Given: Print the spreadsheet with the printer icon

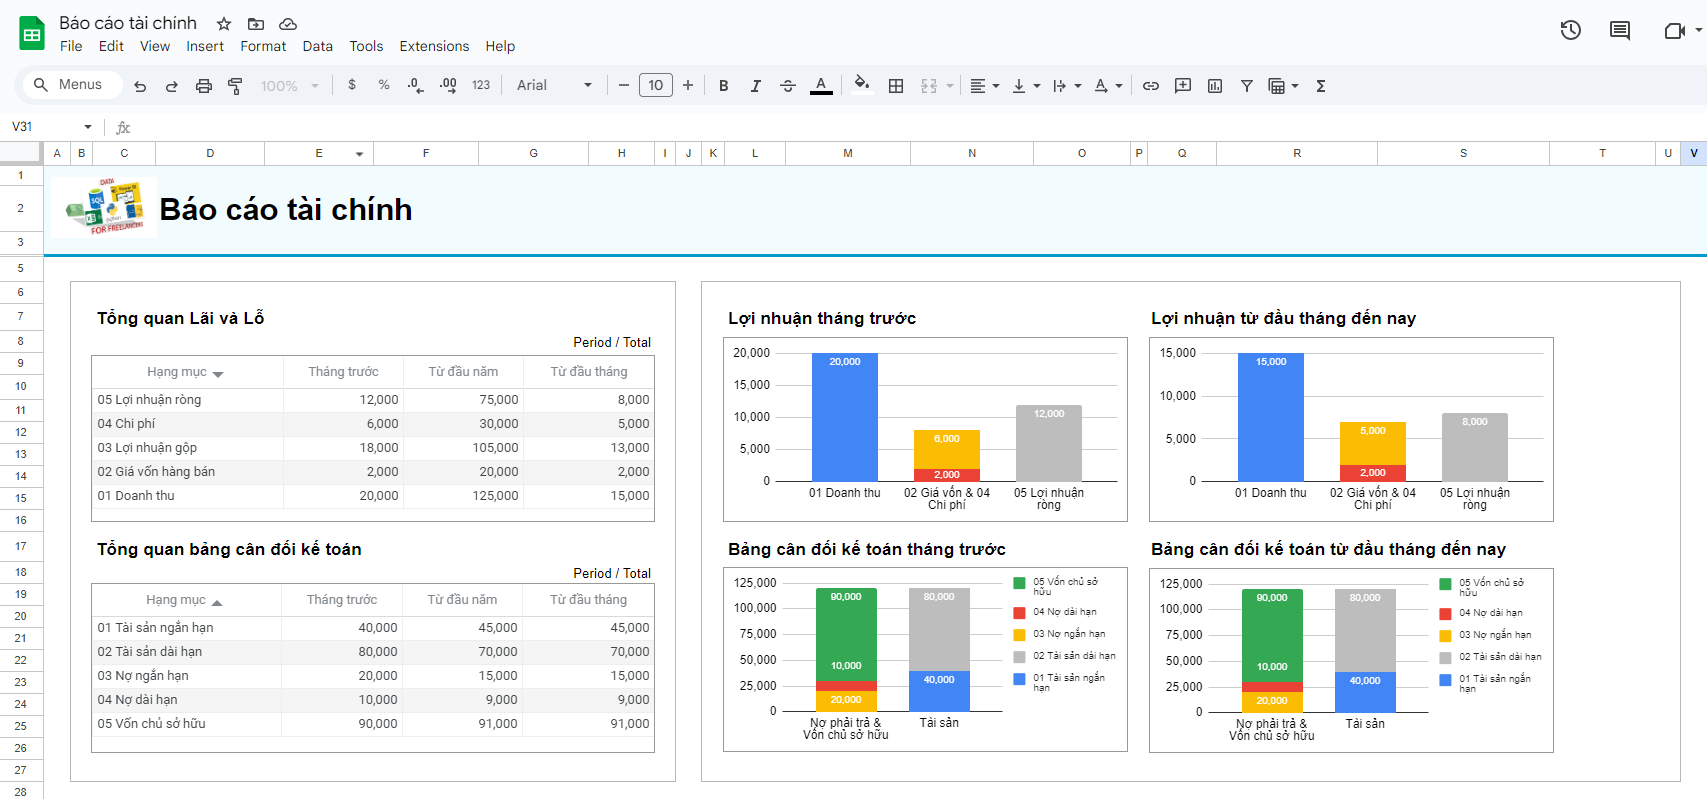Looking at the screenshot, I should (204, 86).
